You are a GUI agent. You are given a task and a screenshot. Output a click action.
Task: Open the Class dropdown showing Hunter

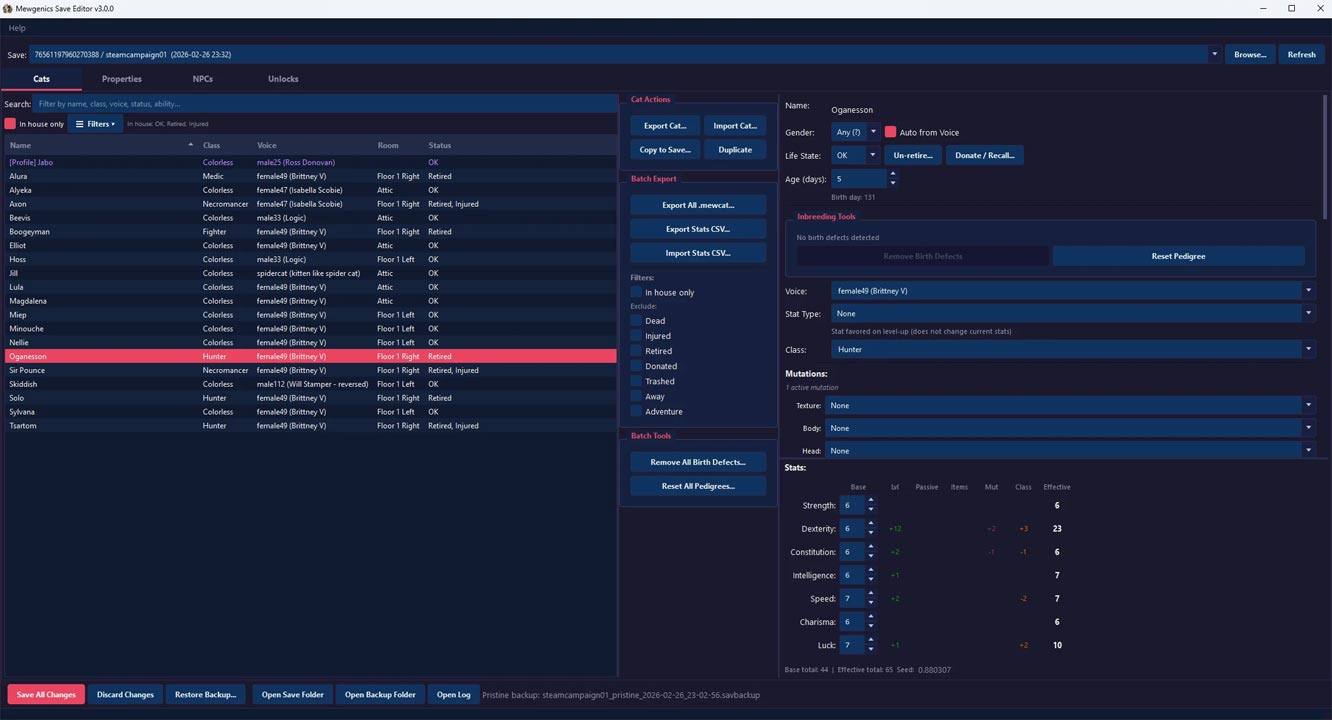coord(1308,350)
